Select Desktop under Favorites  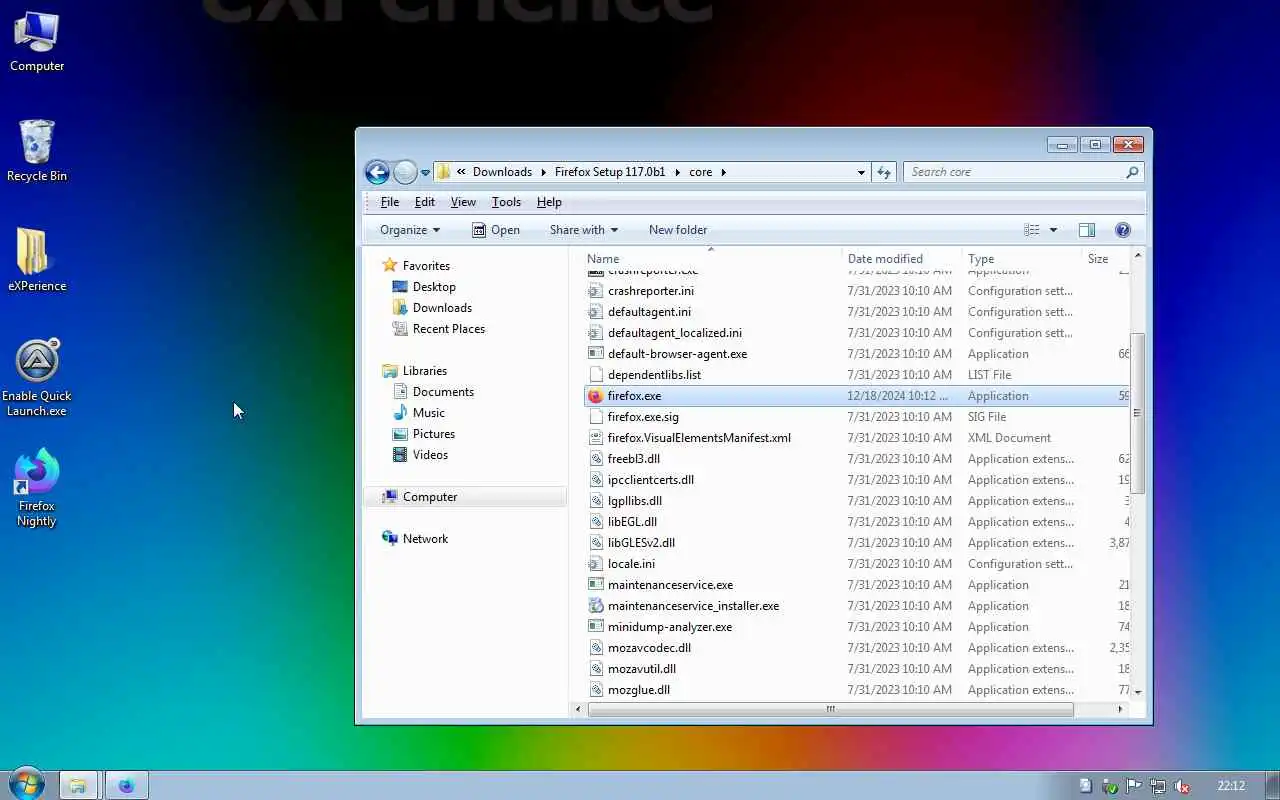coord(434,287)
